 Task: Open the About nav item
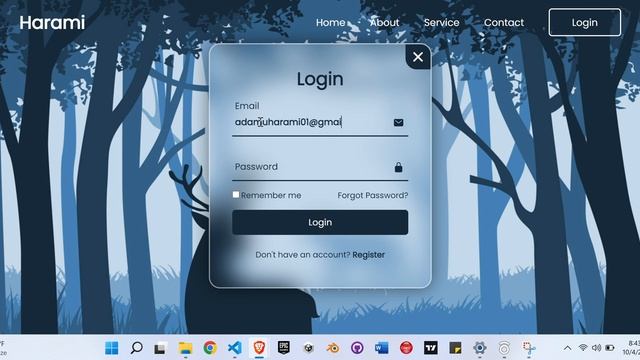point(384,23)
